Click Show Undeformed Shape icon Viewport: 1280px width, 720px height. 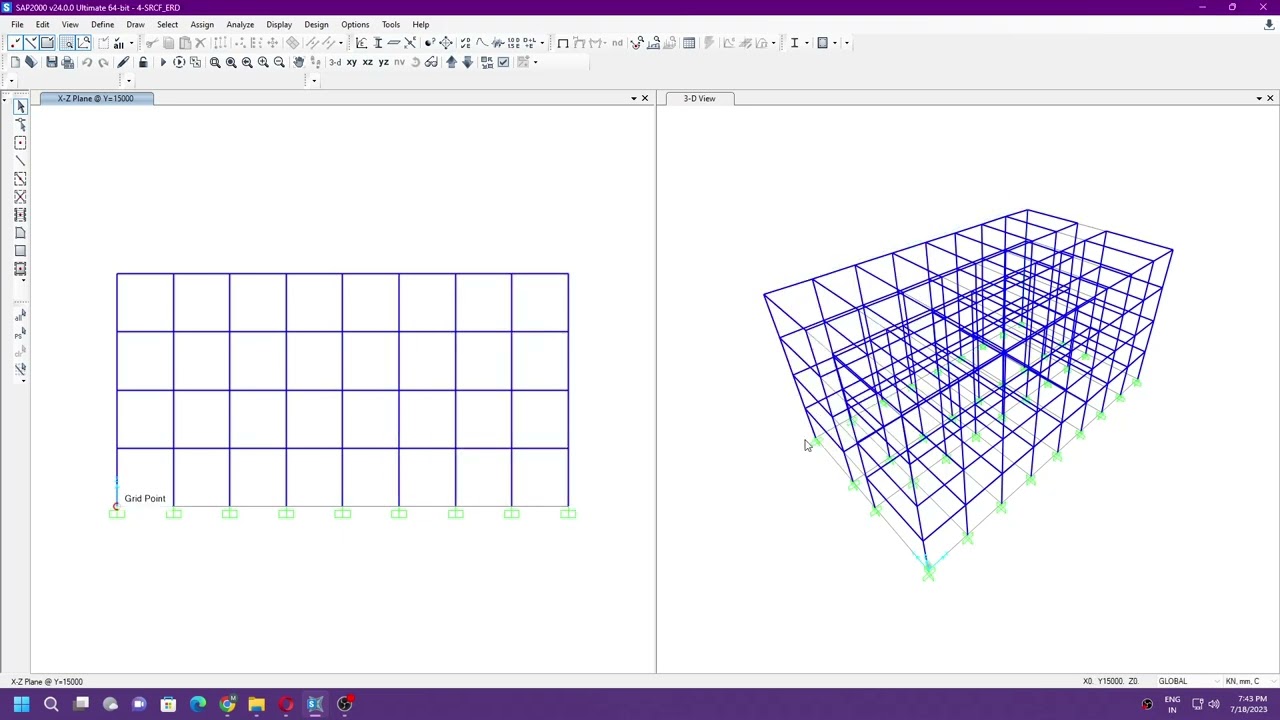pyautogui.click(x=562, y=43)
